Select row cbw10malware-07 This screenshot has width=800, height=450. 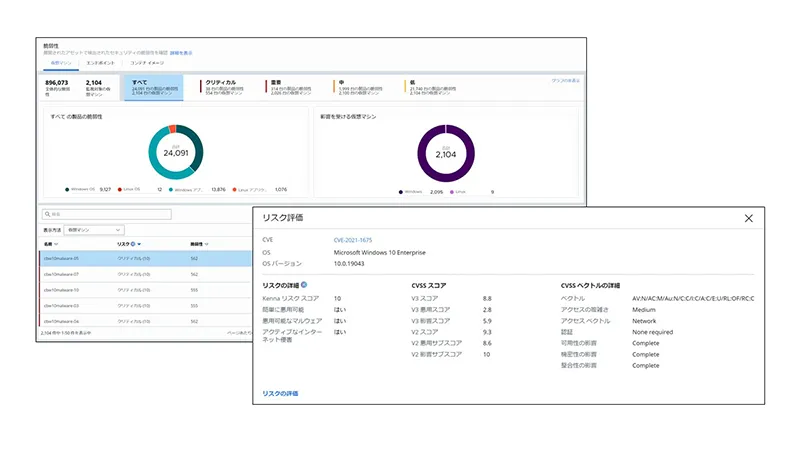click(145, 274)
